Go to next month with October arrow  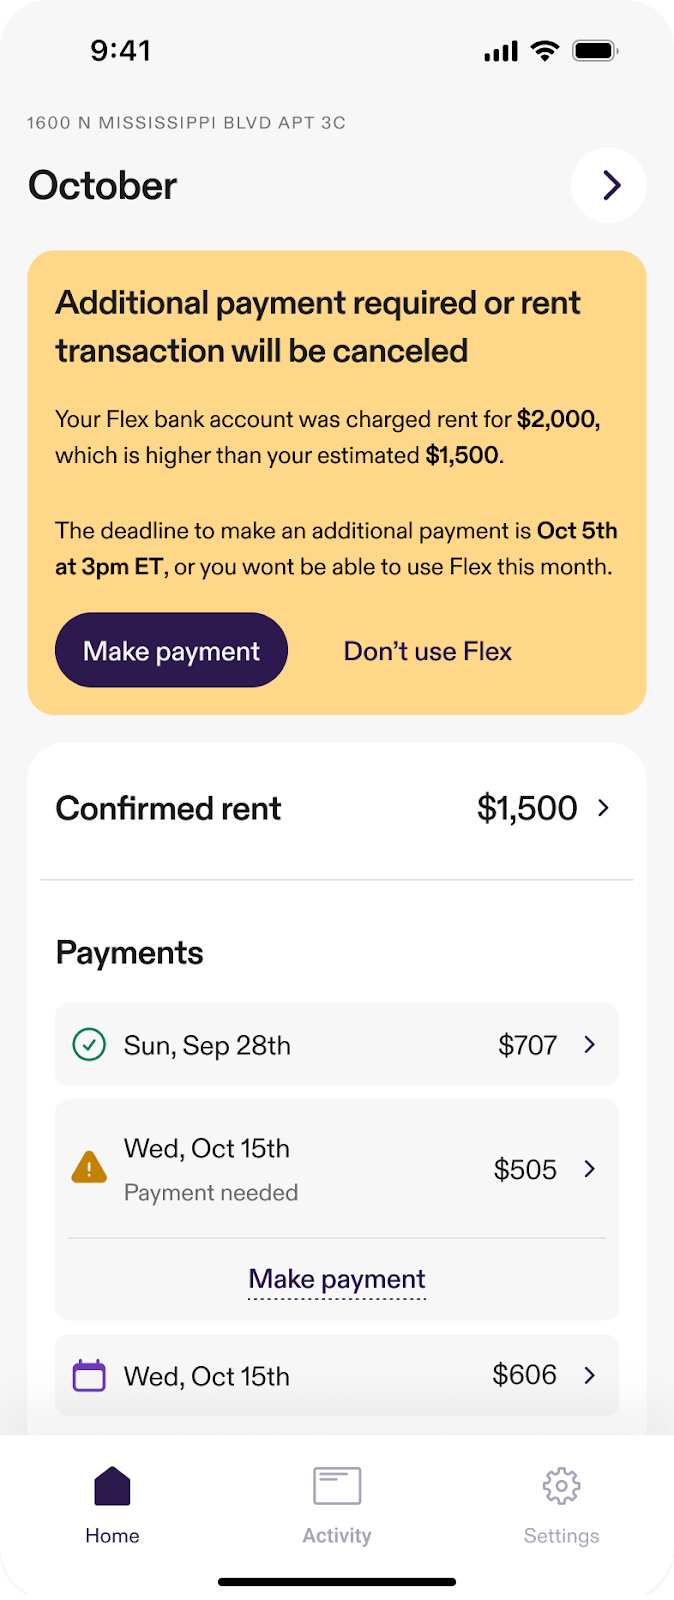coord(609,185)
